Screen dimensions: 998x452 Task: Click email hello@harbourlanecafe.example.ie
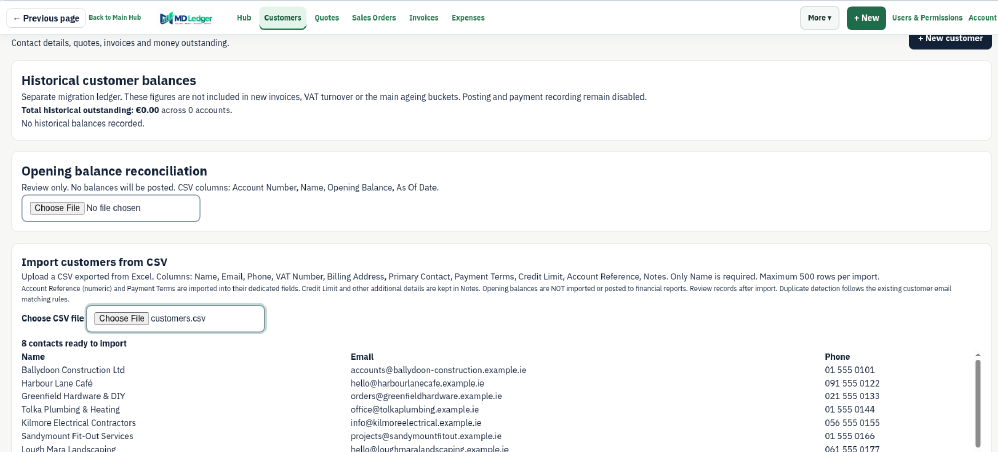click(x=418, y=383)
